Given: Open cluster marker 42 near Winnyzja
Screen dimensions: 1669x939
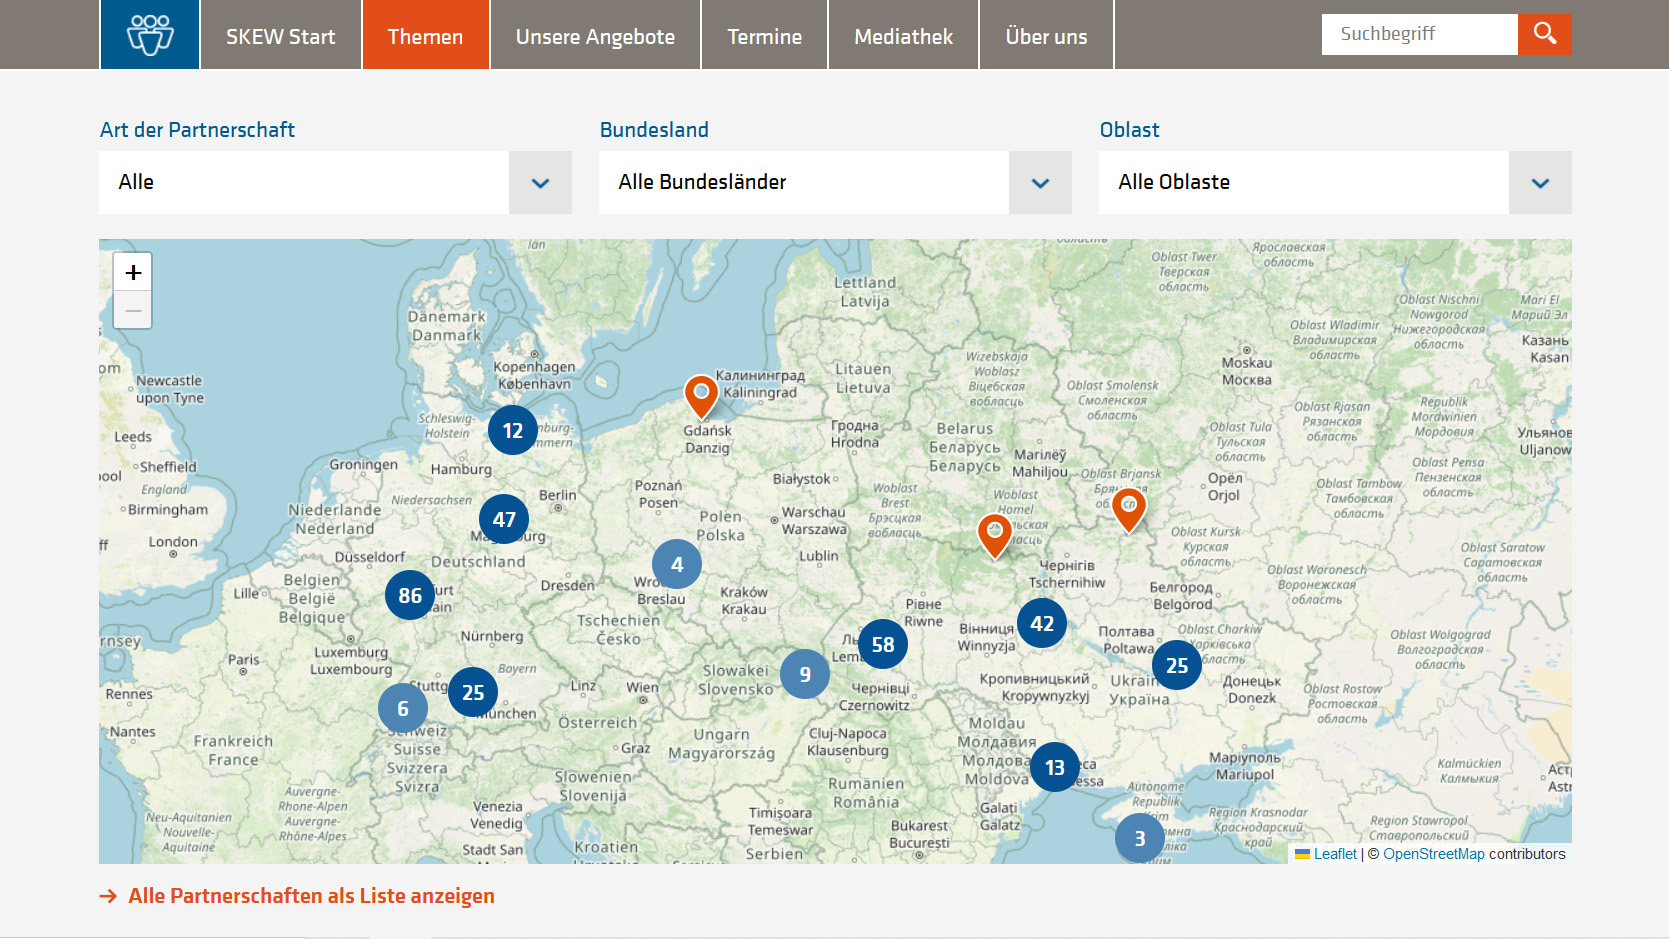Looking at the screenshot, I should click(1042, 623).
